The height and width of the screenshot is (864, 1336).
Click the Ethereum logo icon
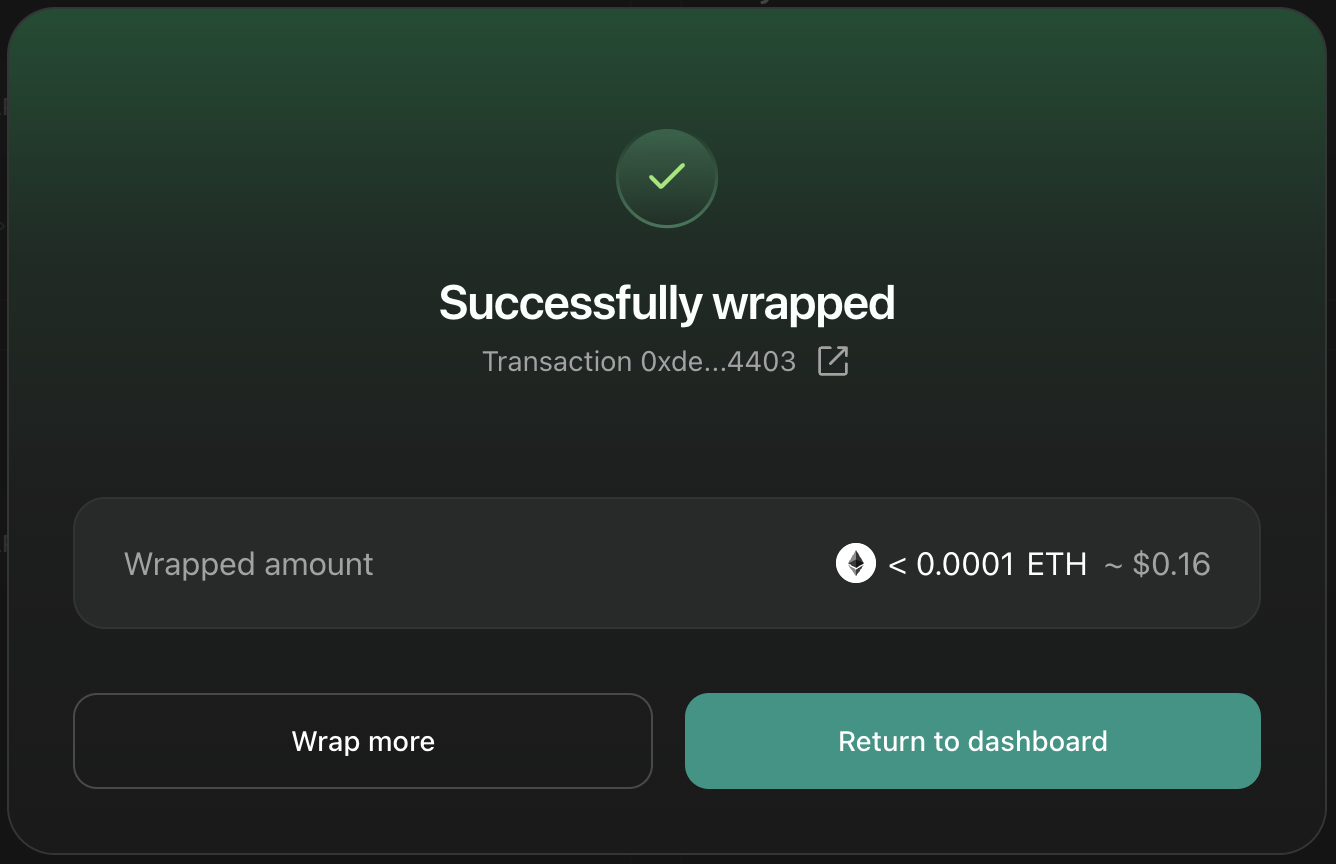pos(856,564)
